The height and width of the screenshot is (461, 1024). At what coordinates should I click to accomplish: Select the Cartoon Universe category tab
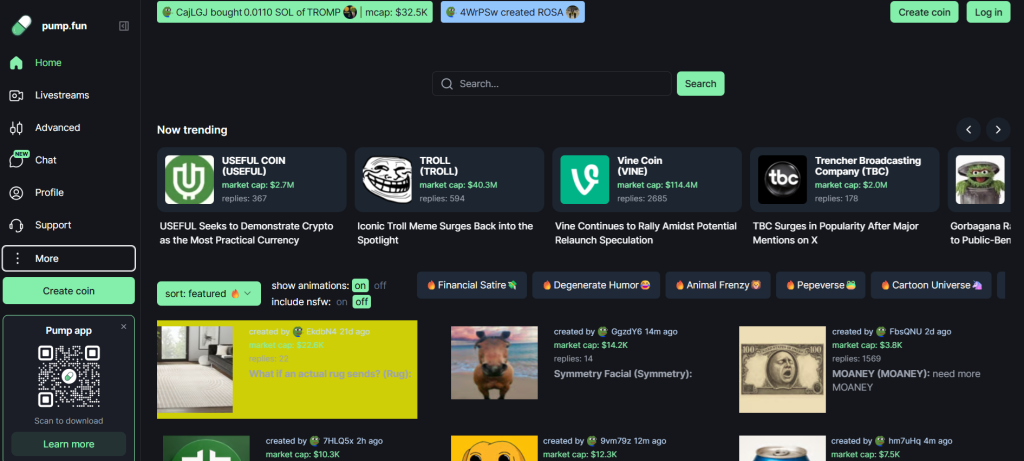coord(931,285)
